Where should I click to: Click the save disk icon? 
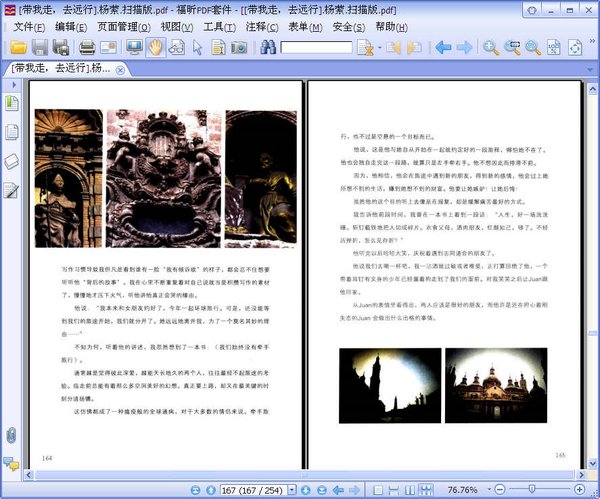(39, 47)
